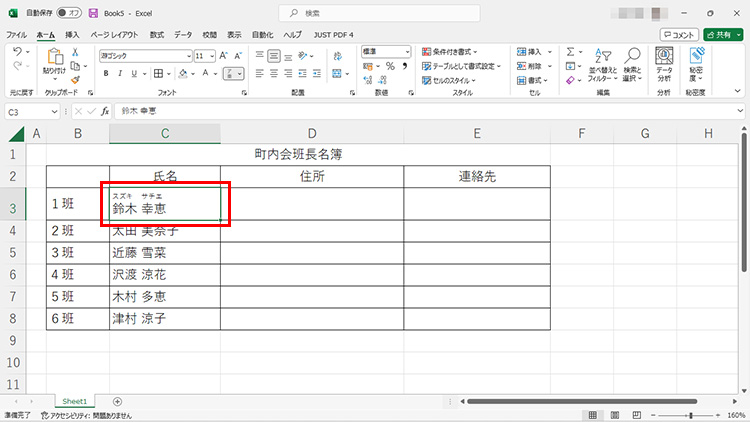
Task: Click the コメント (Comments) button
Action: [x=680, y=34]
